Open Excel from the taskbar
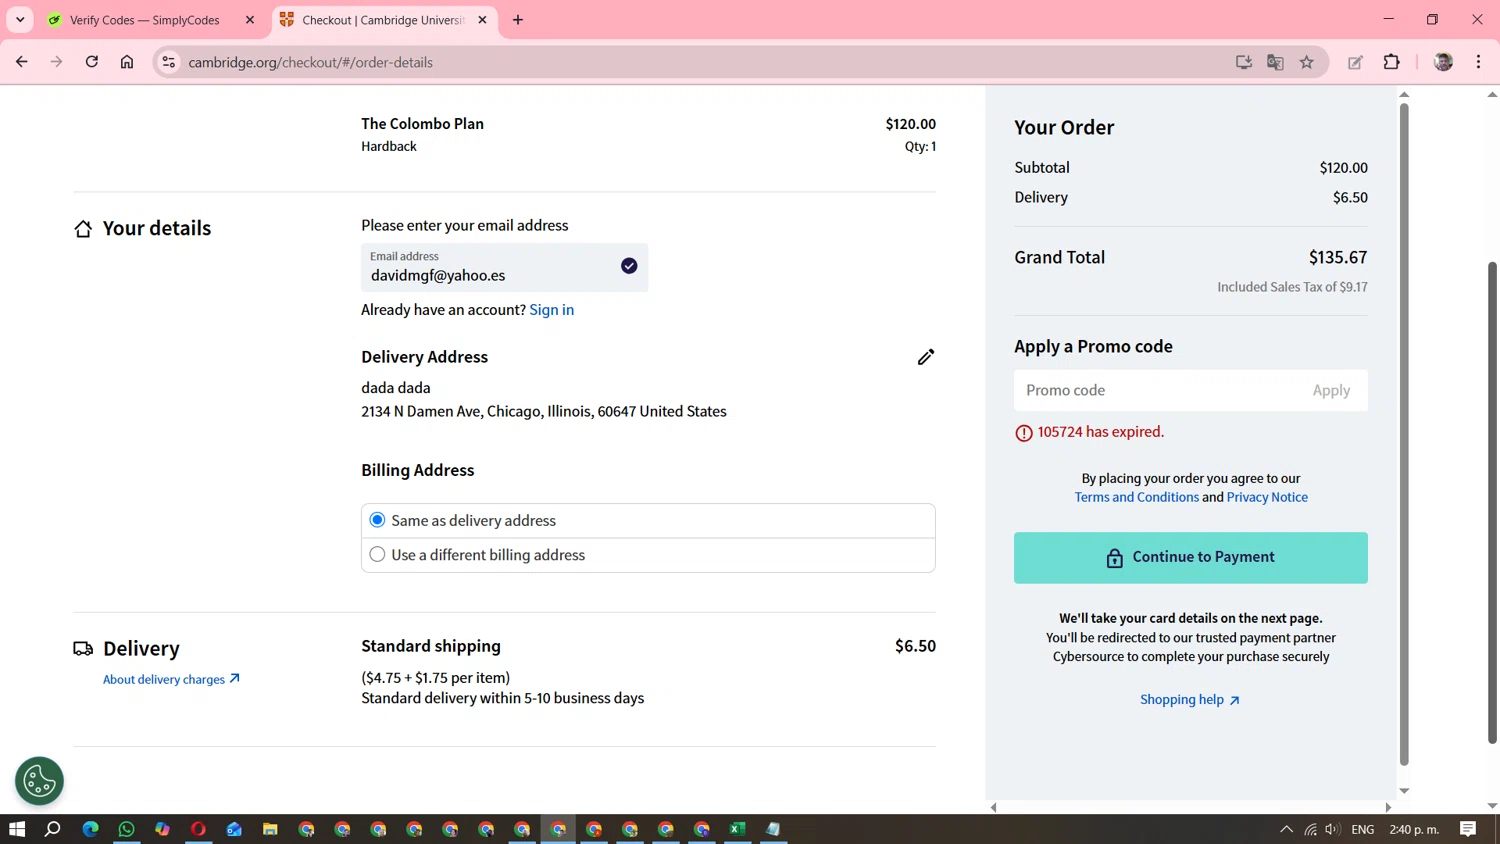This screenshot has height=844, width=1500. coord(738,829)
